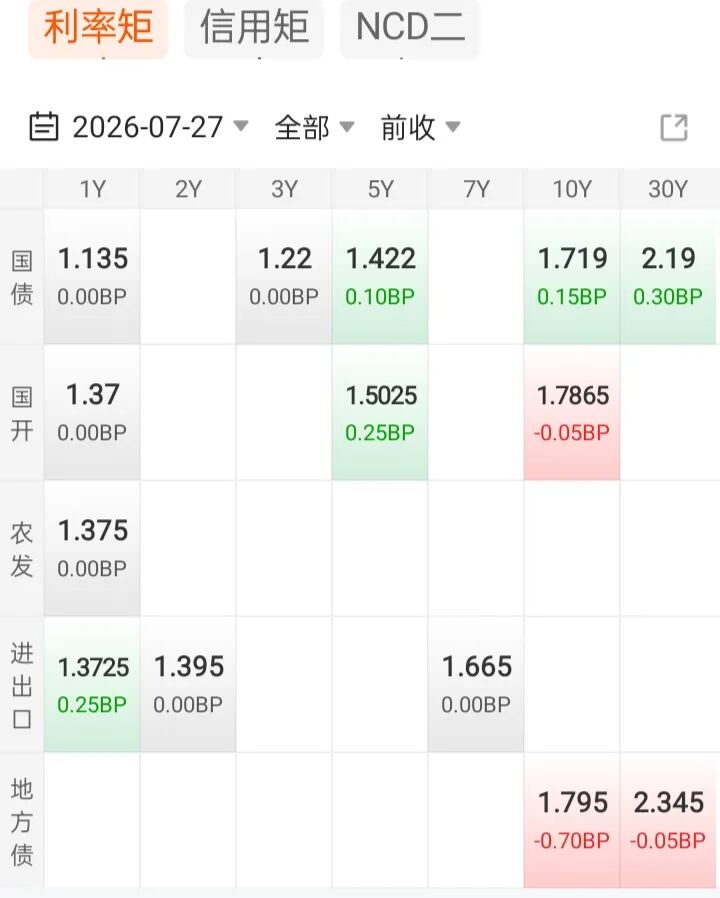
Task: Open the 全部 filter dropdown
Action: pyautogui.click(x=314, y=127)
